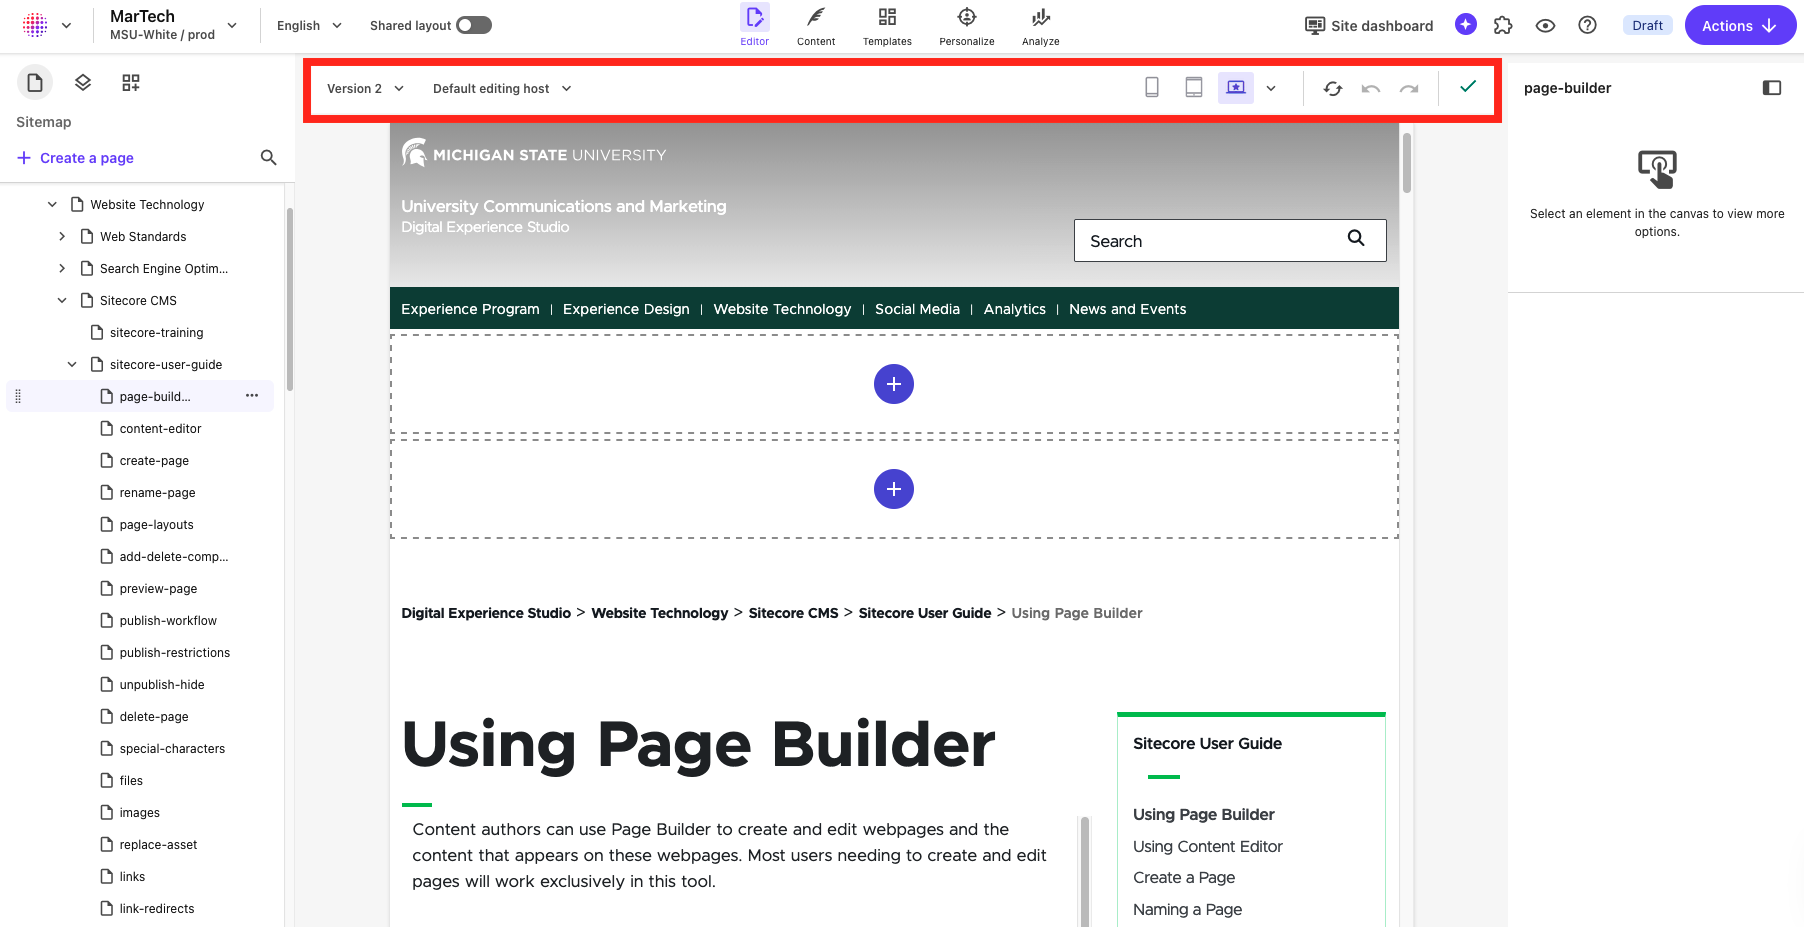Open the extensions puzzle icon
The image size is (1804, 927).
[x=1503, y=25]
